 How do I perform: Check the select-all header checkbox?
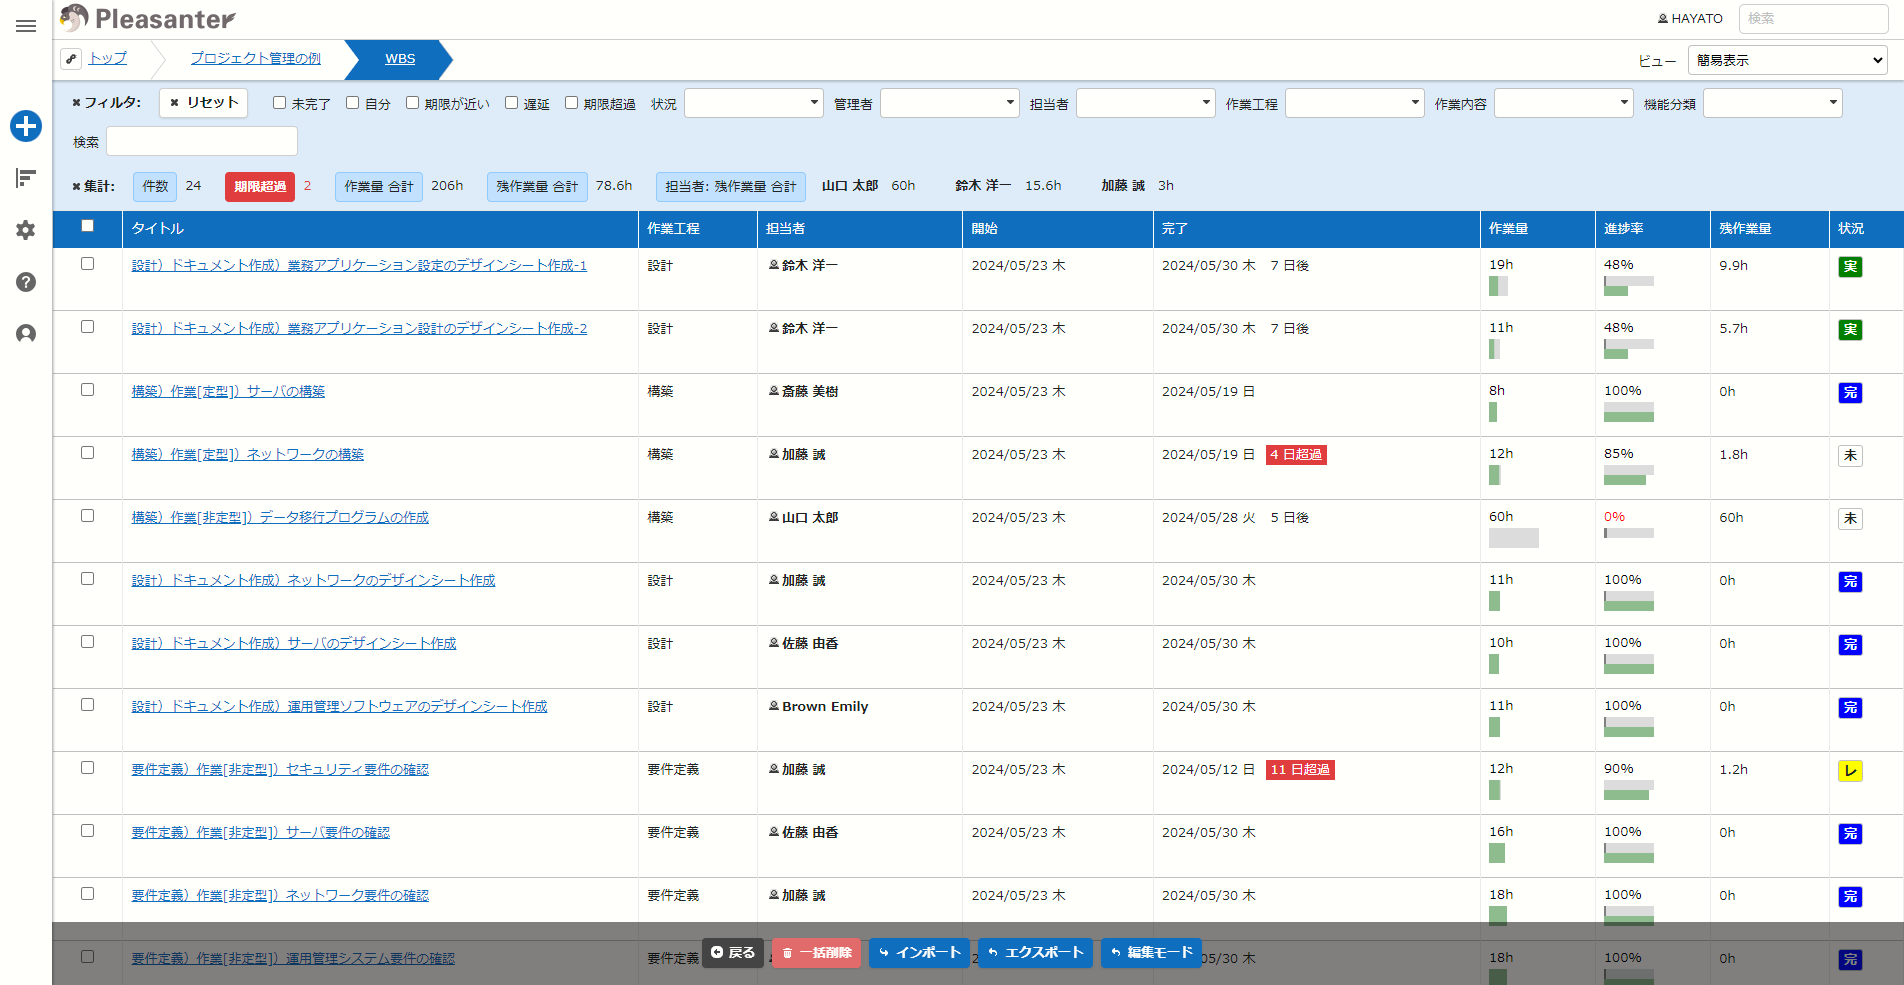(x=88, y=226)
